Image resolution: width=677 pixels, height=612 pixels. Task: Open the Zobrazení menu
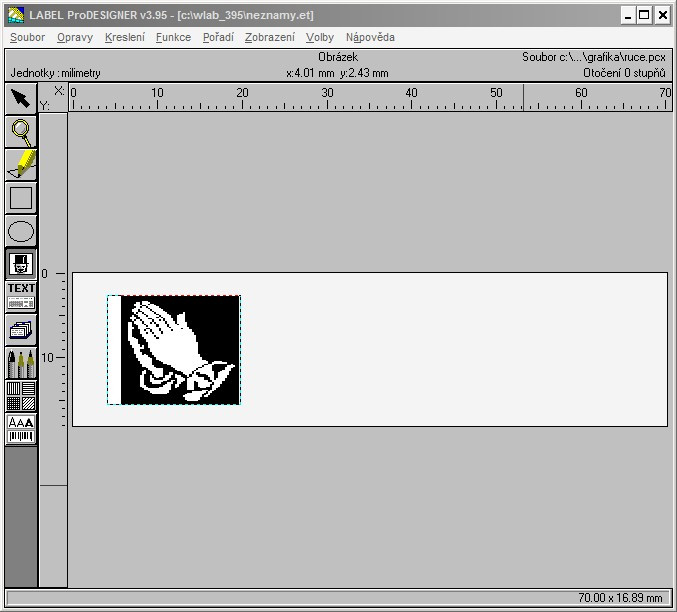pyautogui.click(x=270, y=38)
